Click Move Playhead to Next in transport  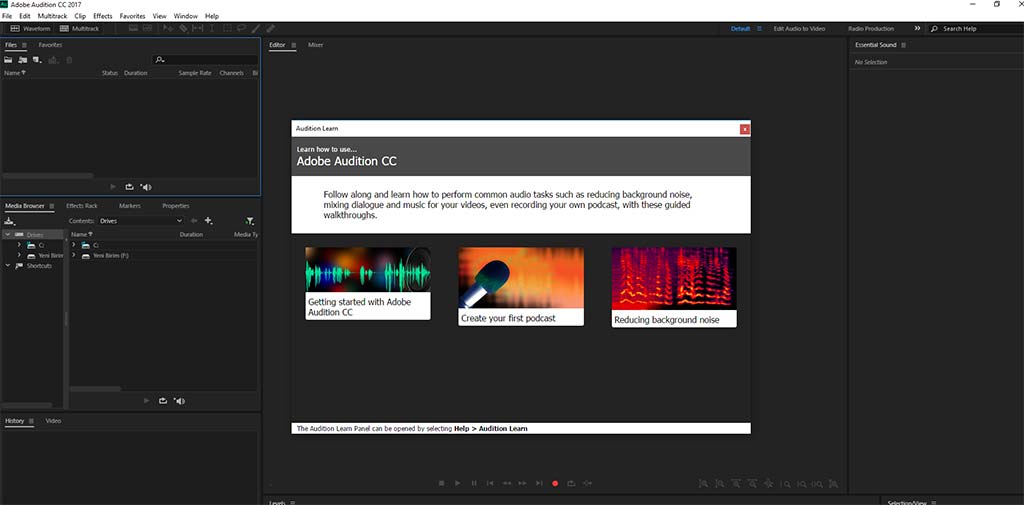(539, 483)
